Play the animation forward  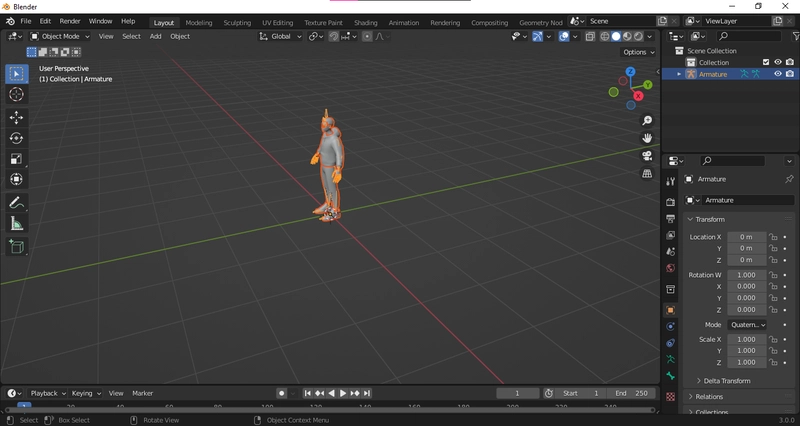coord(343,393)
